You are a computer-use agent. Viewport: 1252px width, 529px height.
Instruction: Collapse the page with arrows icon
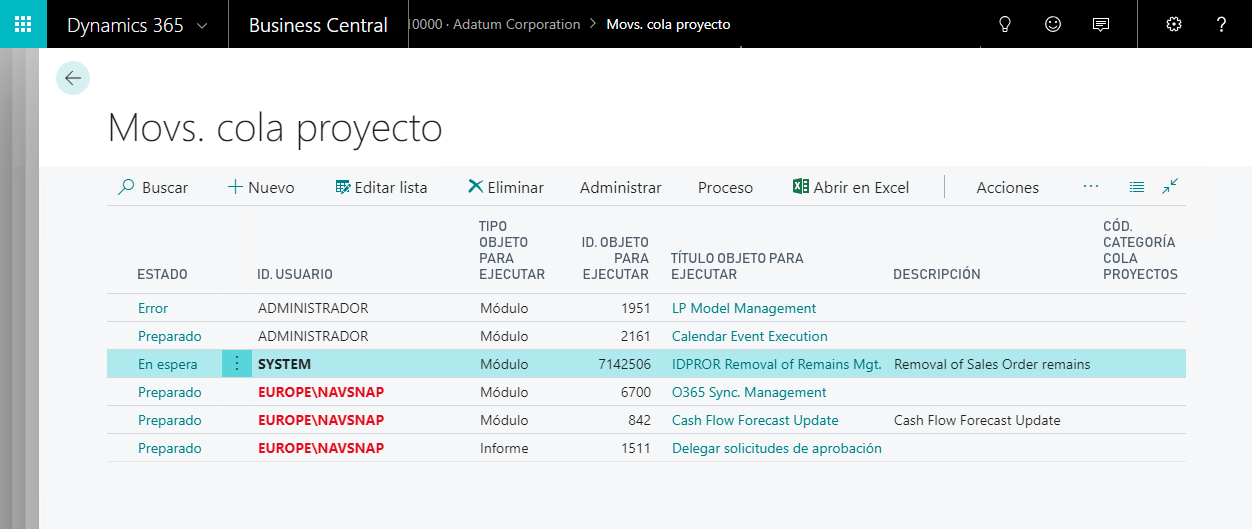click(x=1170, y=187)
